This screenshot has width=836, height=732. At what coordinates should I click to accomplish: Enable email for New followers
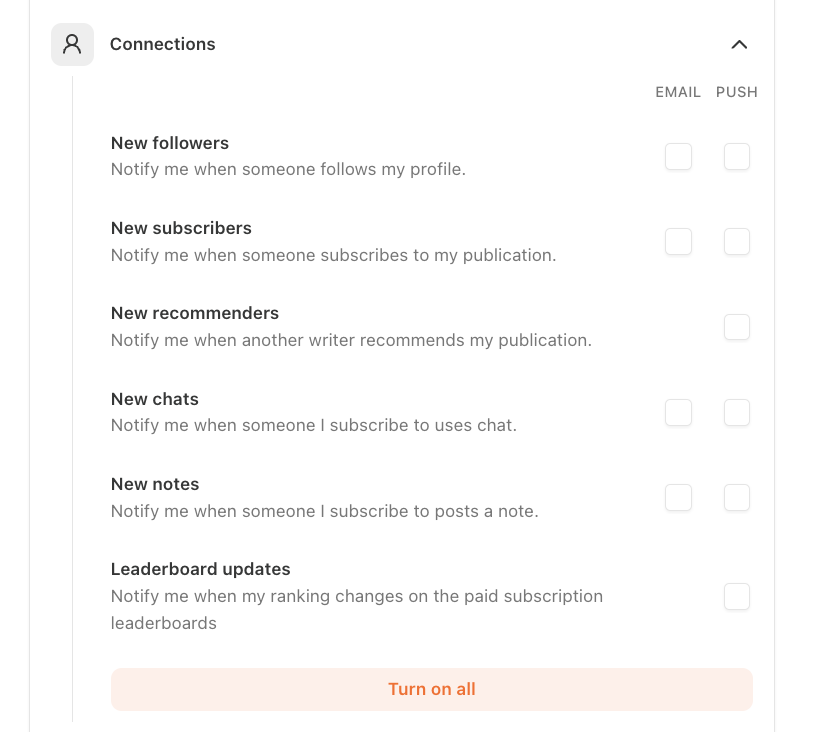[678, 156]
